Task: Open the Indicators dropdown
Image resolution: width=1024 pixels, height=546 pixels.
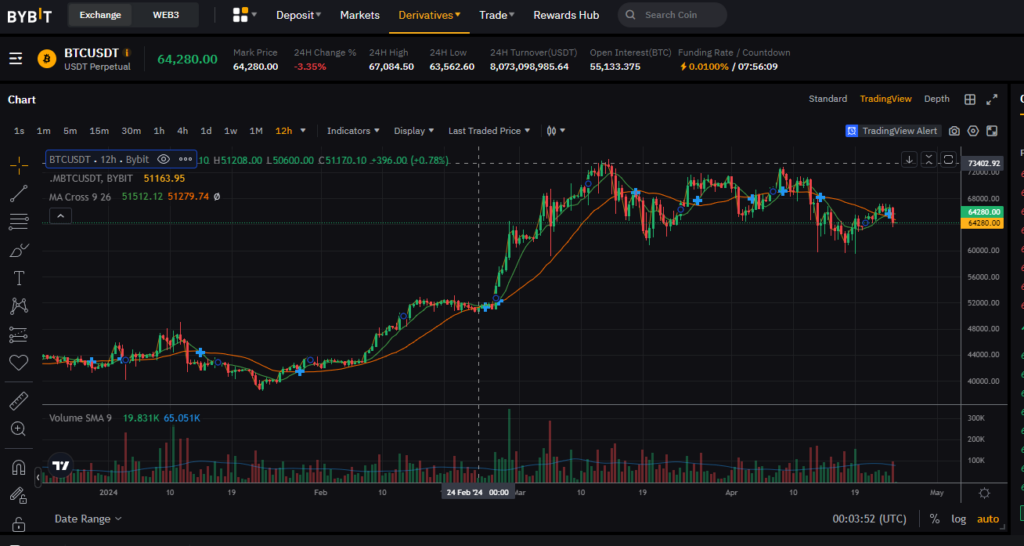Action: pyautogui.click(x=353, y=131)
